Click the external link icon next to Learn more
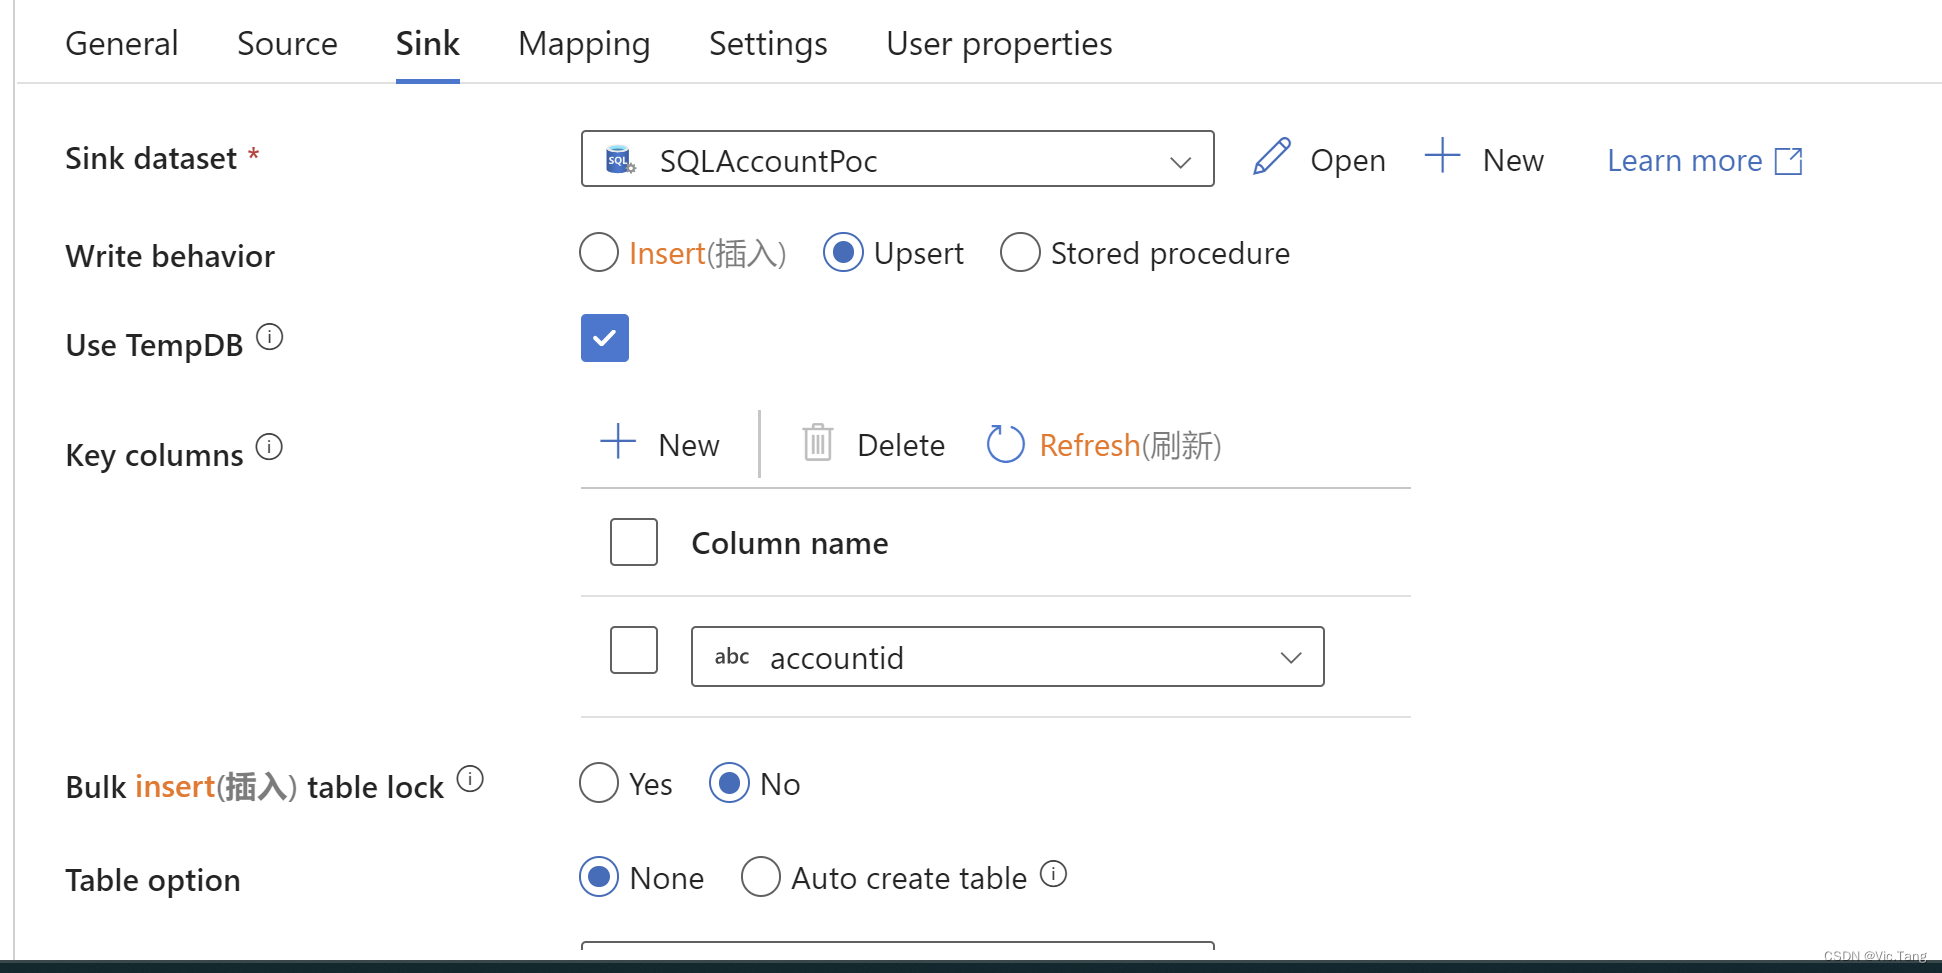Screen dimensions: 1942x973 click(1790, 160)
